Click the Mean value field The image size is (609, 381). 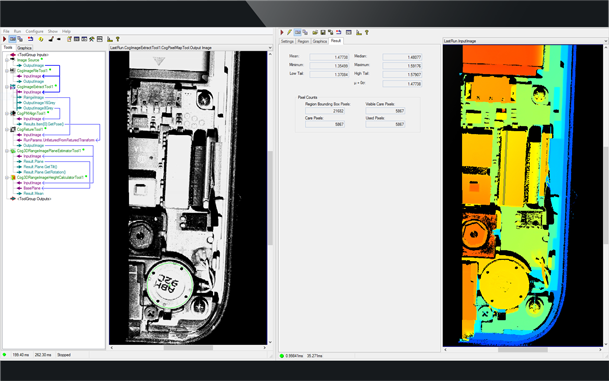click(x=329, y=57)
